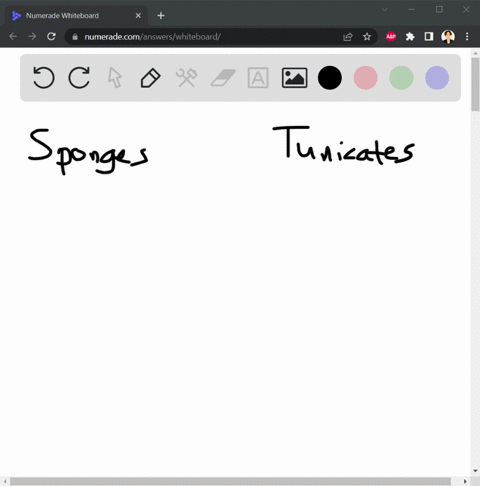The width and height of the screenshot is (480, 486).
Task: Click the vertical scrollbar down arrow
Action: (x=475, y=471)
